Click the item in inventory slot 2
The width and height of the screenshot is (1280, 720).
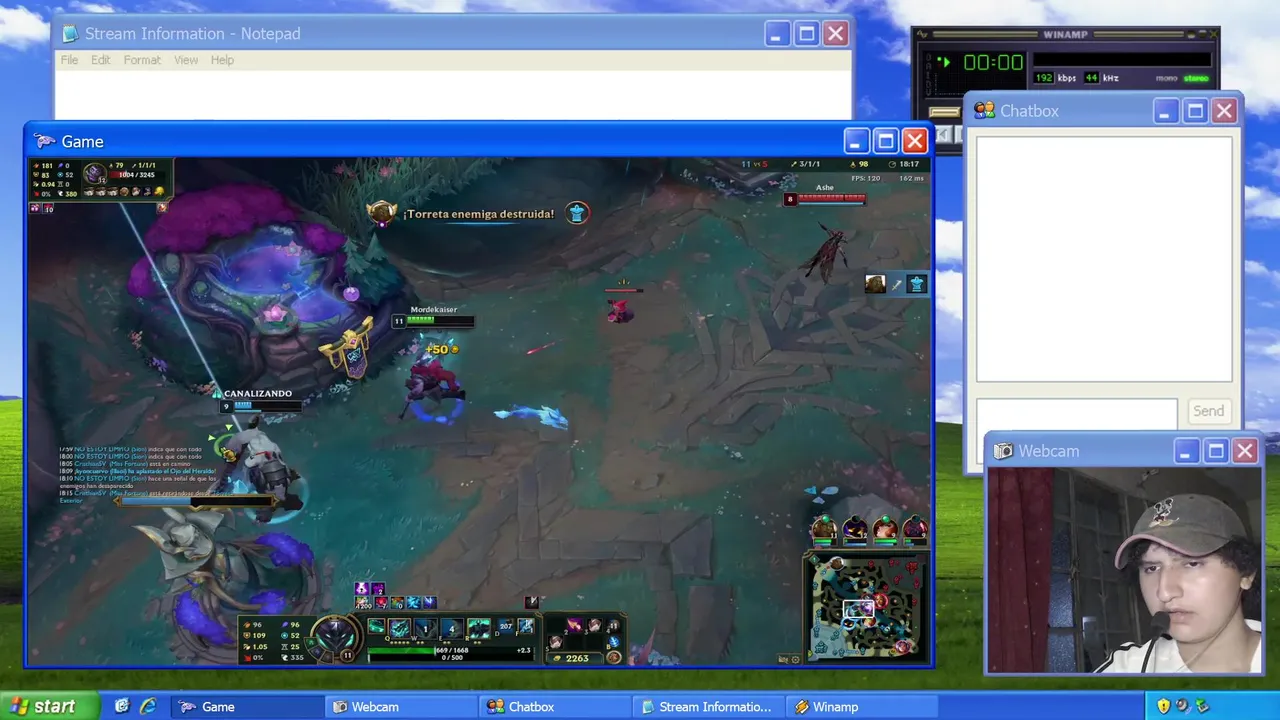[x=575, y=625]
